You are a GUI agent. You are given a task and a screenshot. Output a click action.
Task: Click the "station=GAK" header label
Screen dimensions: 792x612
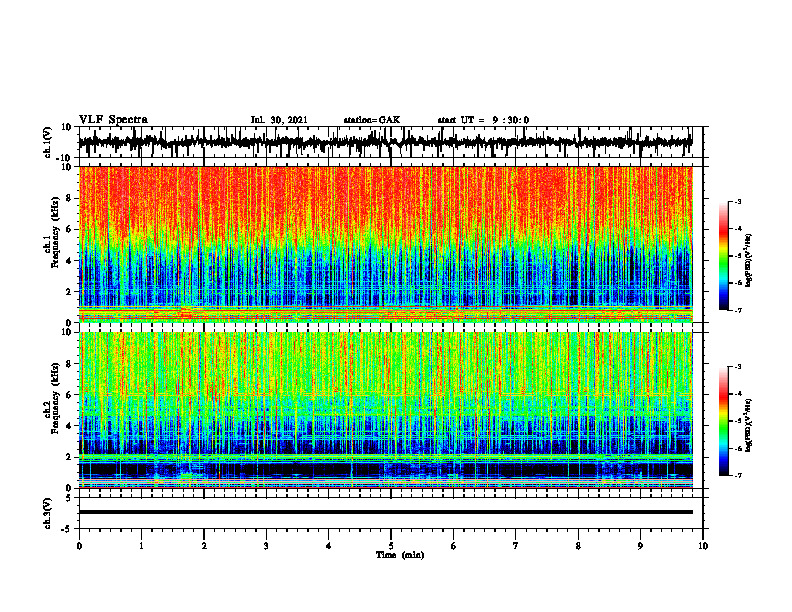coord(372,120)
